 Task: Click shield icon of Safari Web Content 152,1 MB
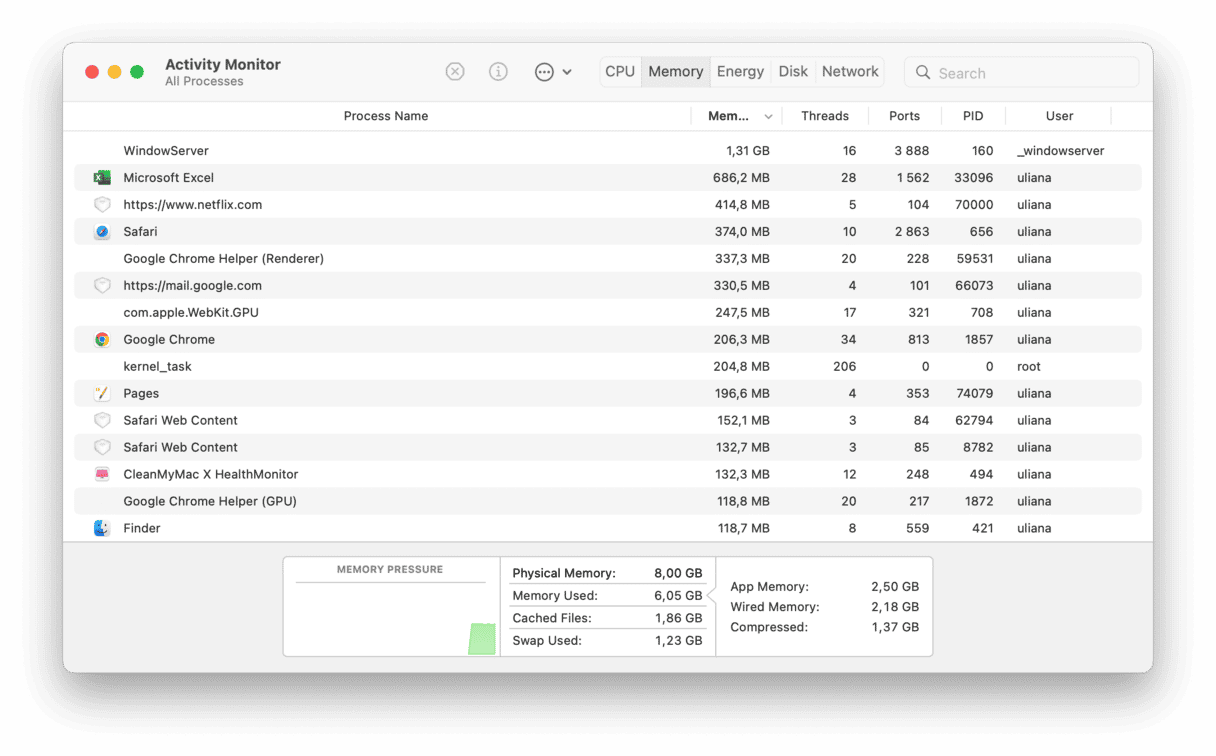coord(102,421)
